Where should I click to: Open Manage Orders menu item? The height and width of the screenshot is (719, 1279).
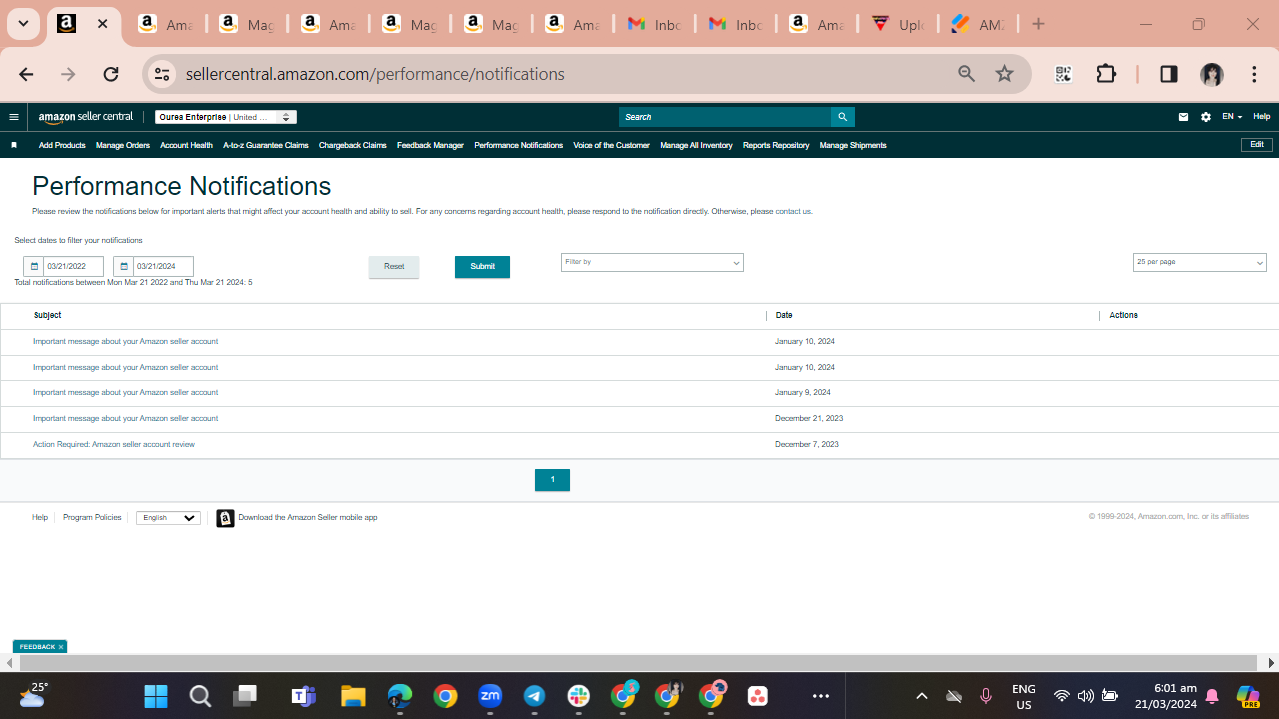coord(123,145)
